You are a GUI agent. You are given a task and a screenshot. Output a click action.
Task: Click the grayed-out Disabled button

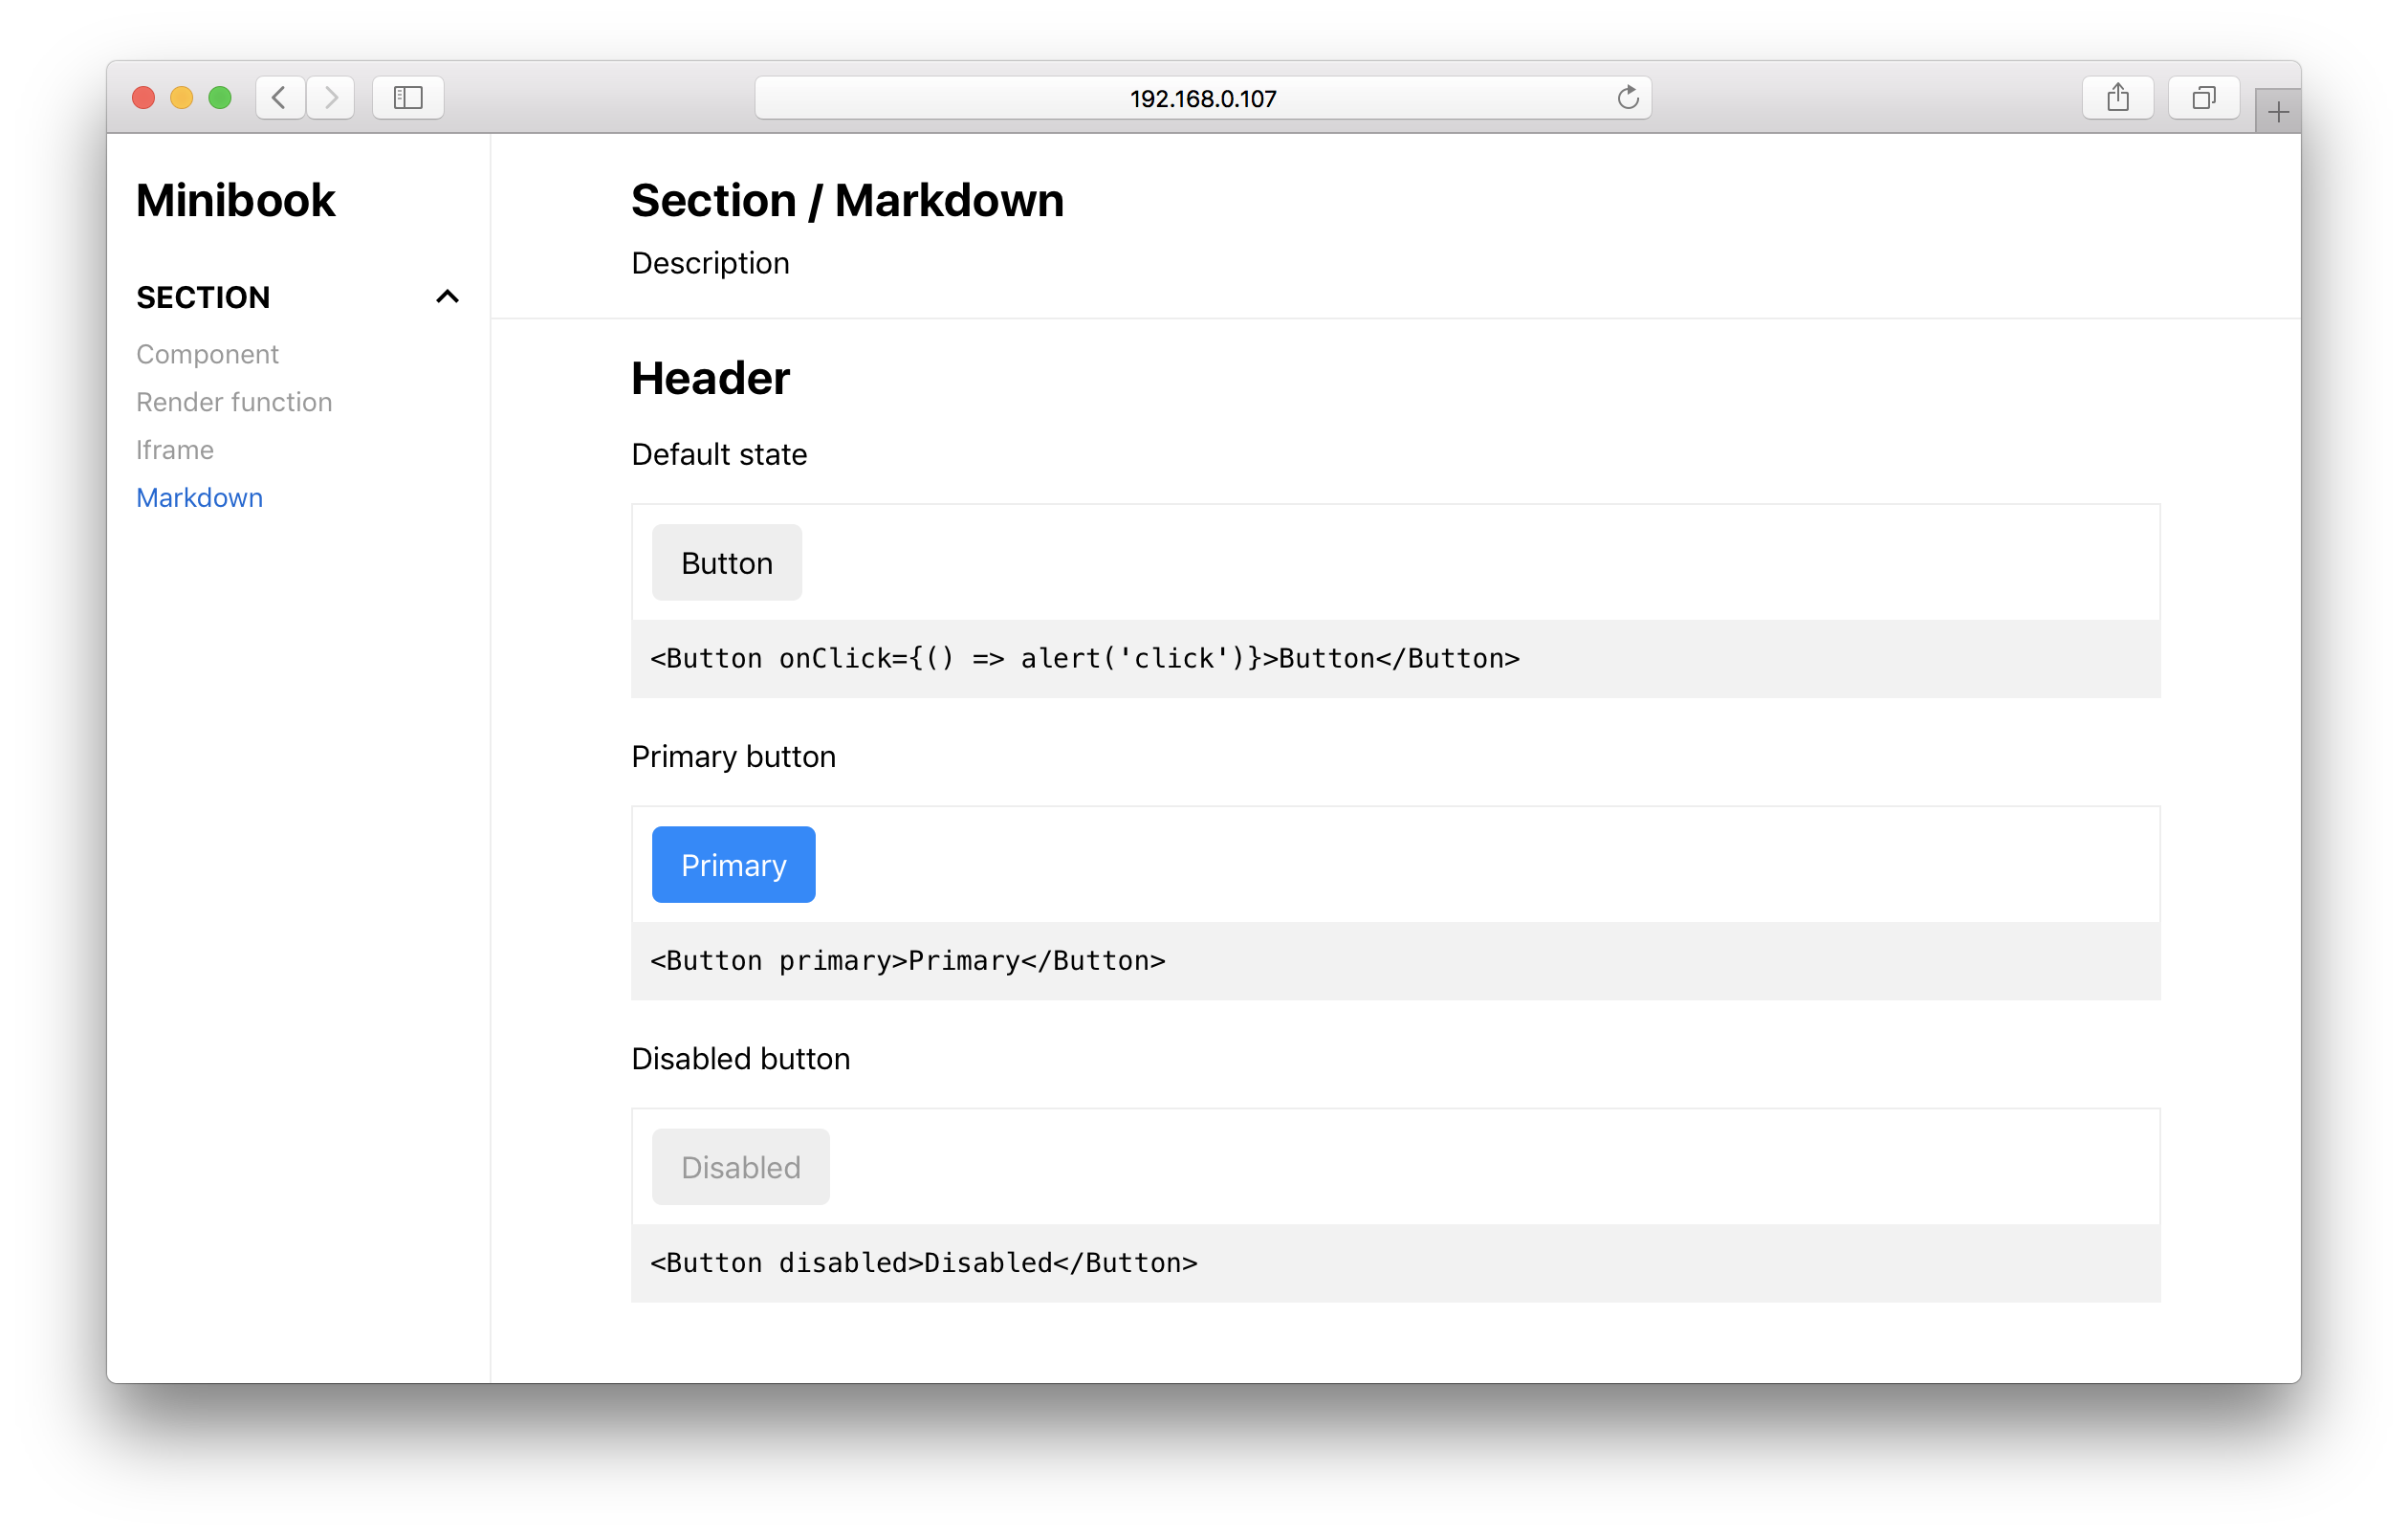click(740, 1167)
